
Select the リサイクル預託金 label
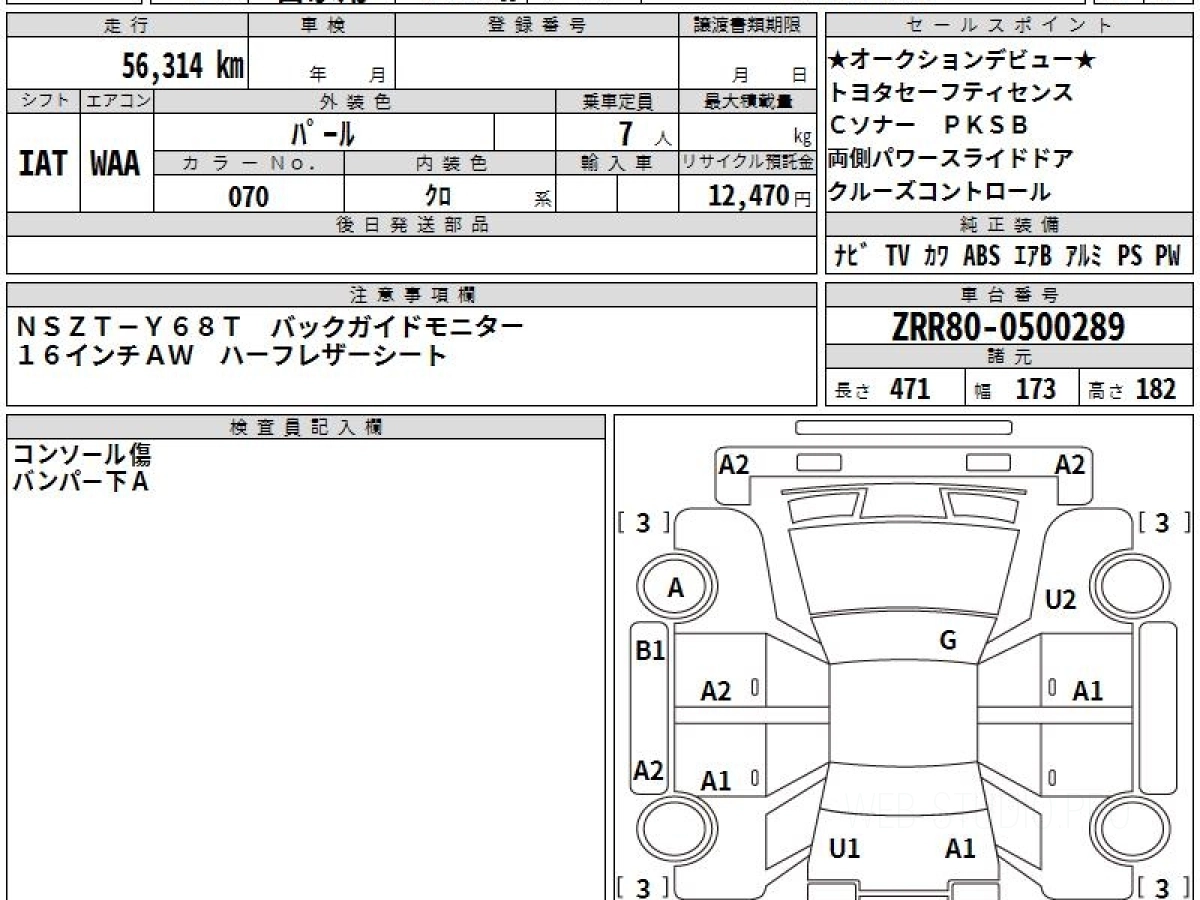click(x=746, y=163)
